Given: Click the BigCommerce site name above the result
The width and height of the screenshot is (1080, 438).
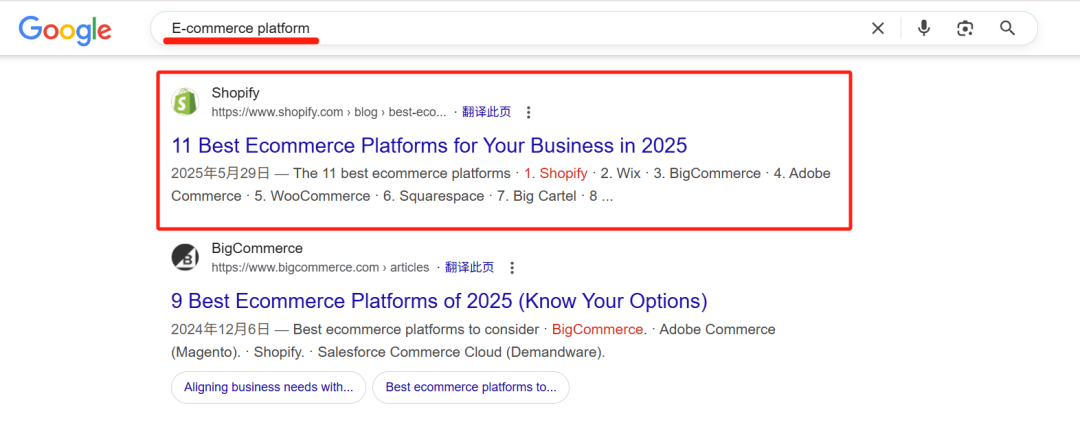Looking at the screenshot, I should [257, 249].
